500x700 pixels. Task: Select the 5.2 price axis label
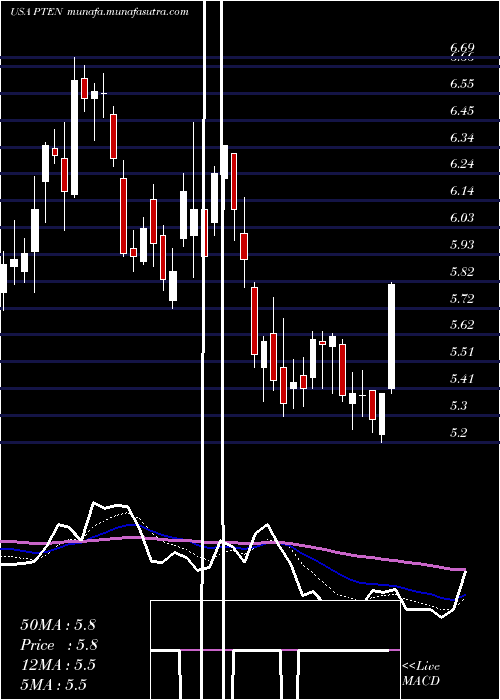click(x=458, y=432)
